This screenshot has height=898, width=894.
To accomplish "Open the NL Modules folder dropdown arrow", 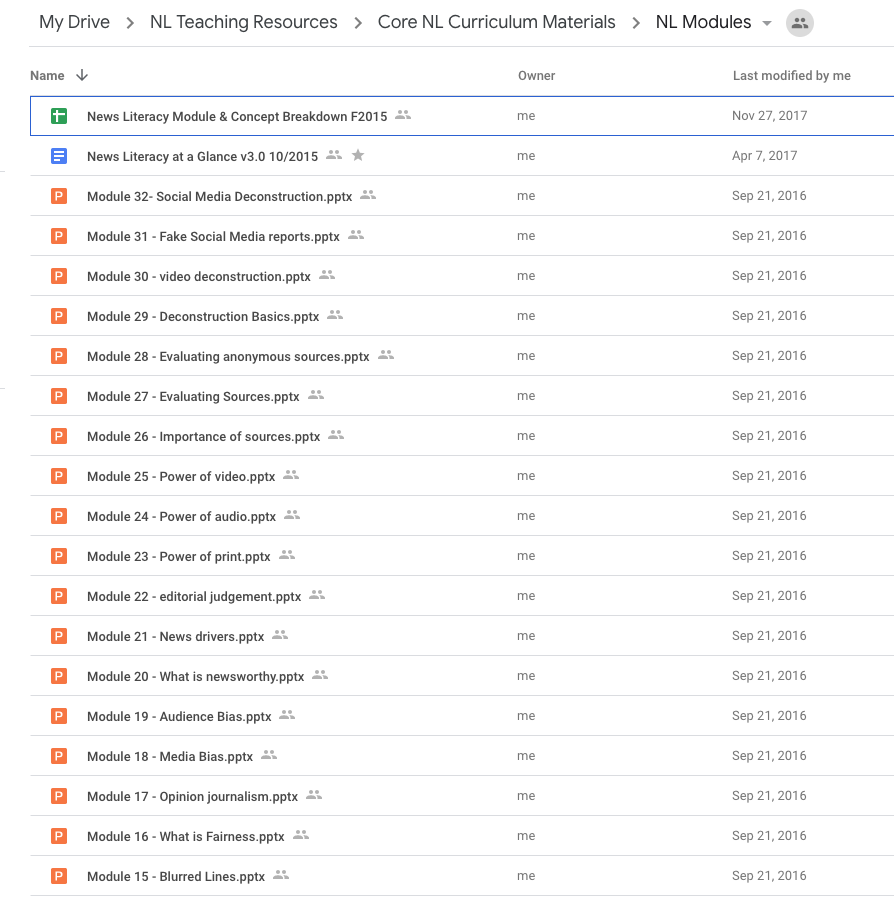I will [x=767, y=23].
